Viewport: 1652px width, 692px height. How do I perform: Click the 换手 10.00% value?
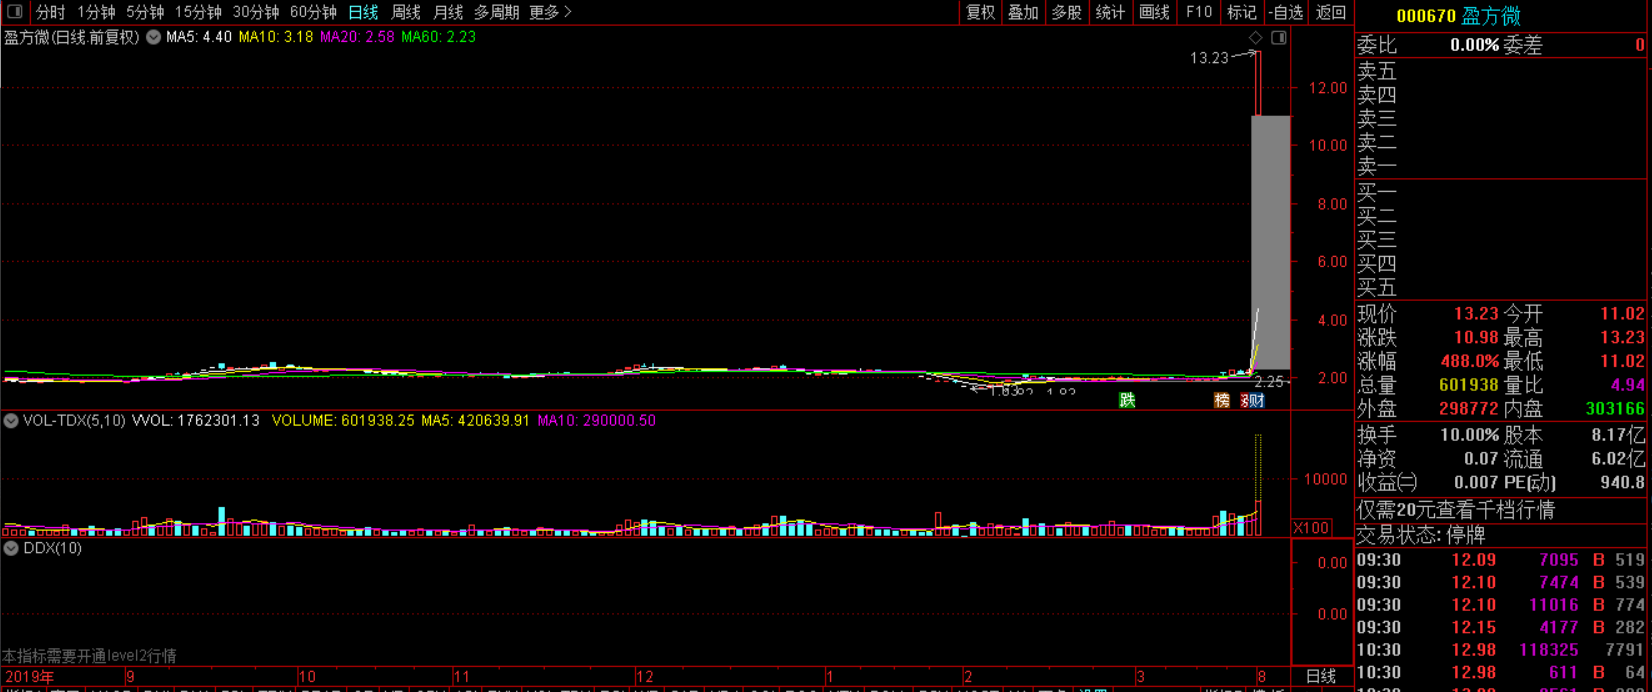point(1469,436)
